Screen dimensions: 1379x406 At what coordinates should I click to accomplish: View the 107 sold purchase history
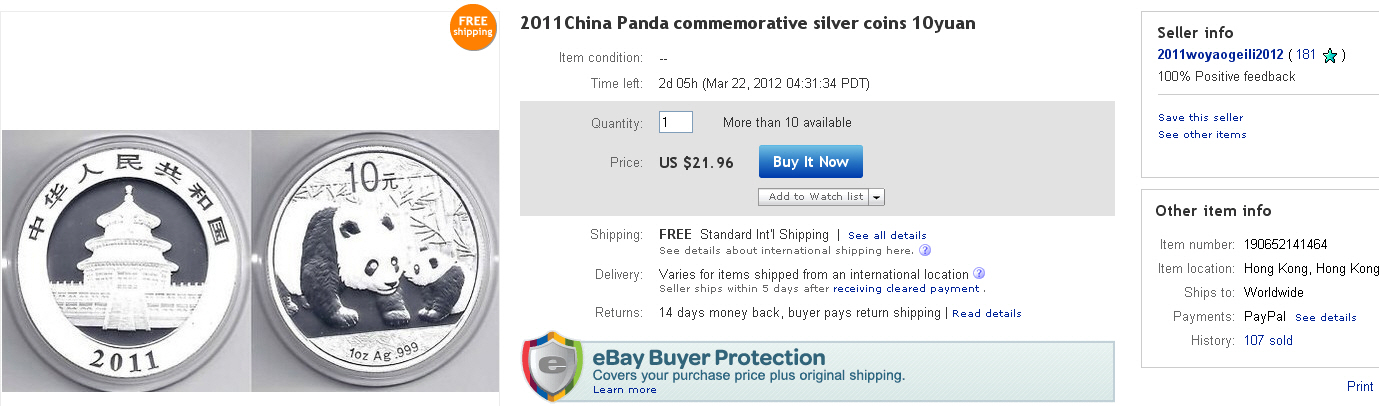coord(1268,341)
